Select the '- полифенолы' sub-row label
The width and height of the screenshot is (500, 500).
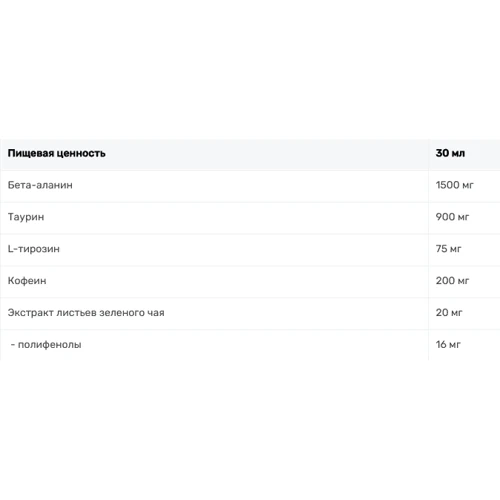click(x=46, y=345)
